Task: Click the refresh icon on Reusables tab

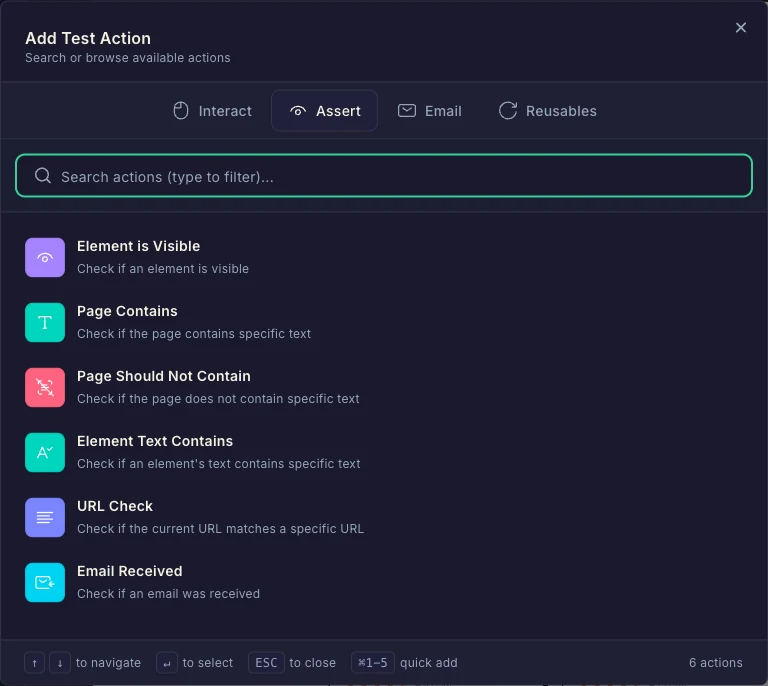Action: click(508, 111)
